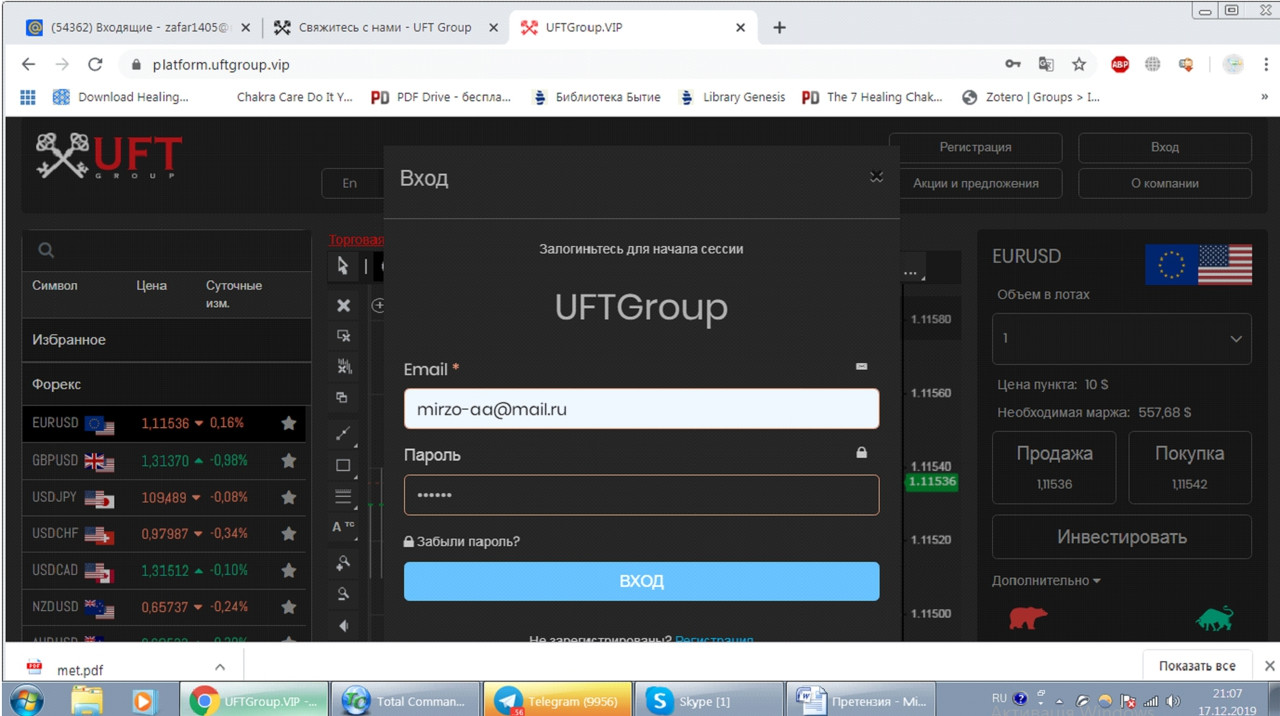Close the Вход login dialog

(876, 177)
